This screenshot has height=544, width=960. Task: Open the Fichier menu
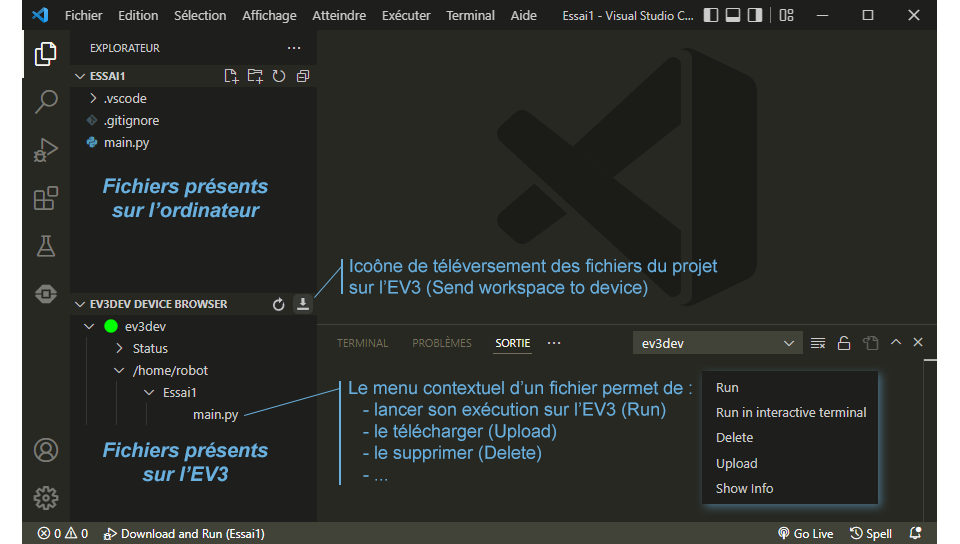(83, 15)
